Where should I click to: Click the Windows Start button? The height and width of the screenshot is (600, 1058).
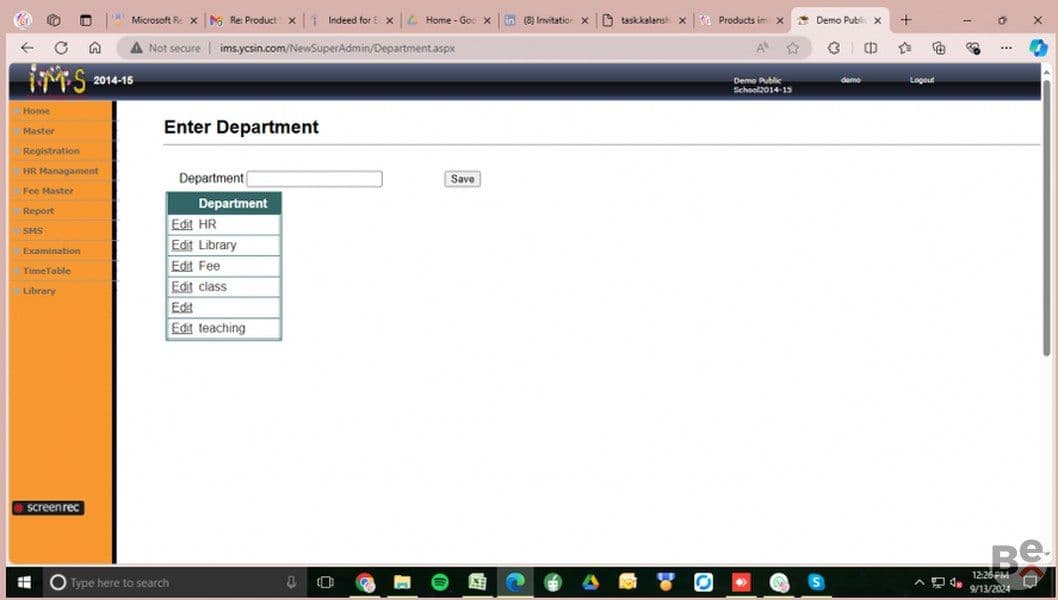coord(24,582)
